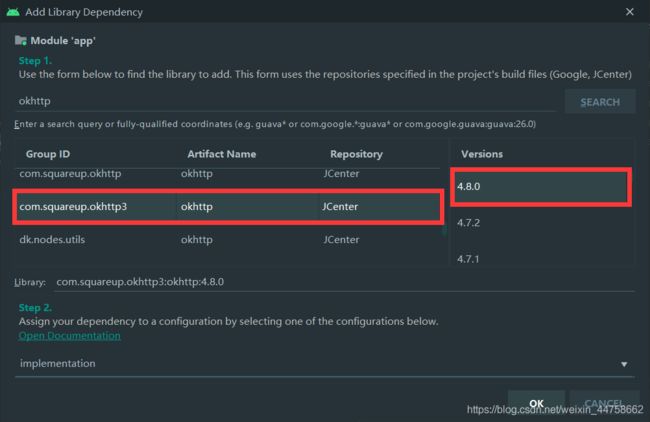This screenshot has width=650, height=422.
Task: Click the SEARCH button
Action: pyautogui.click(x=600, y=102)
